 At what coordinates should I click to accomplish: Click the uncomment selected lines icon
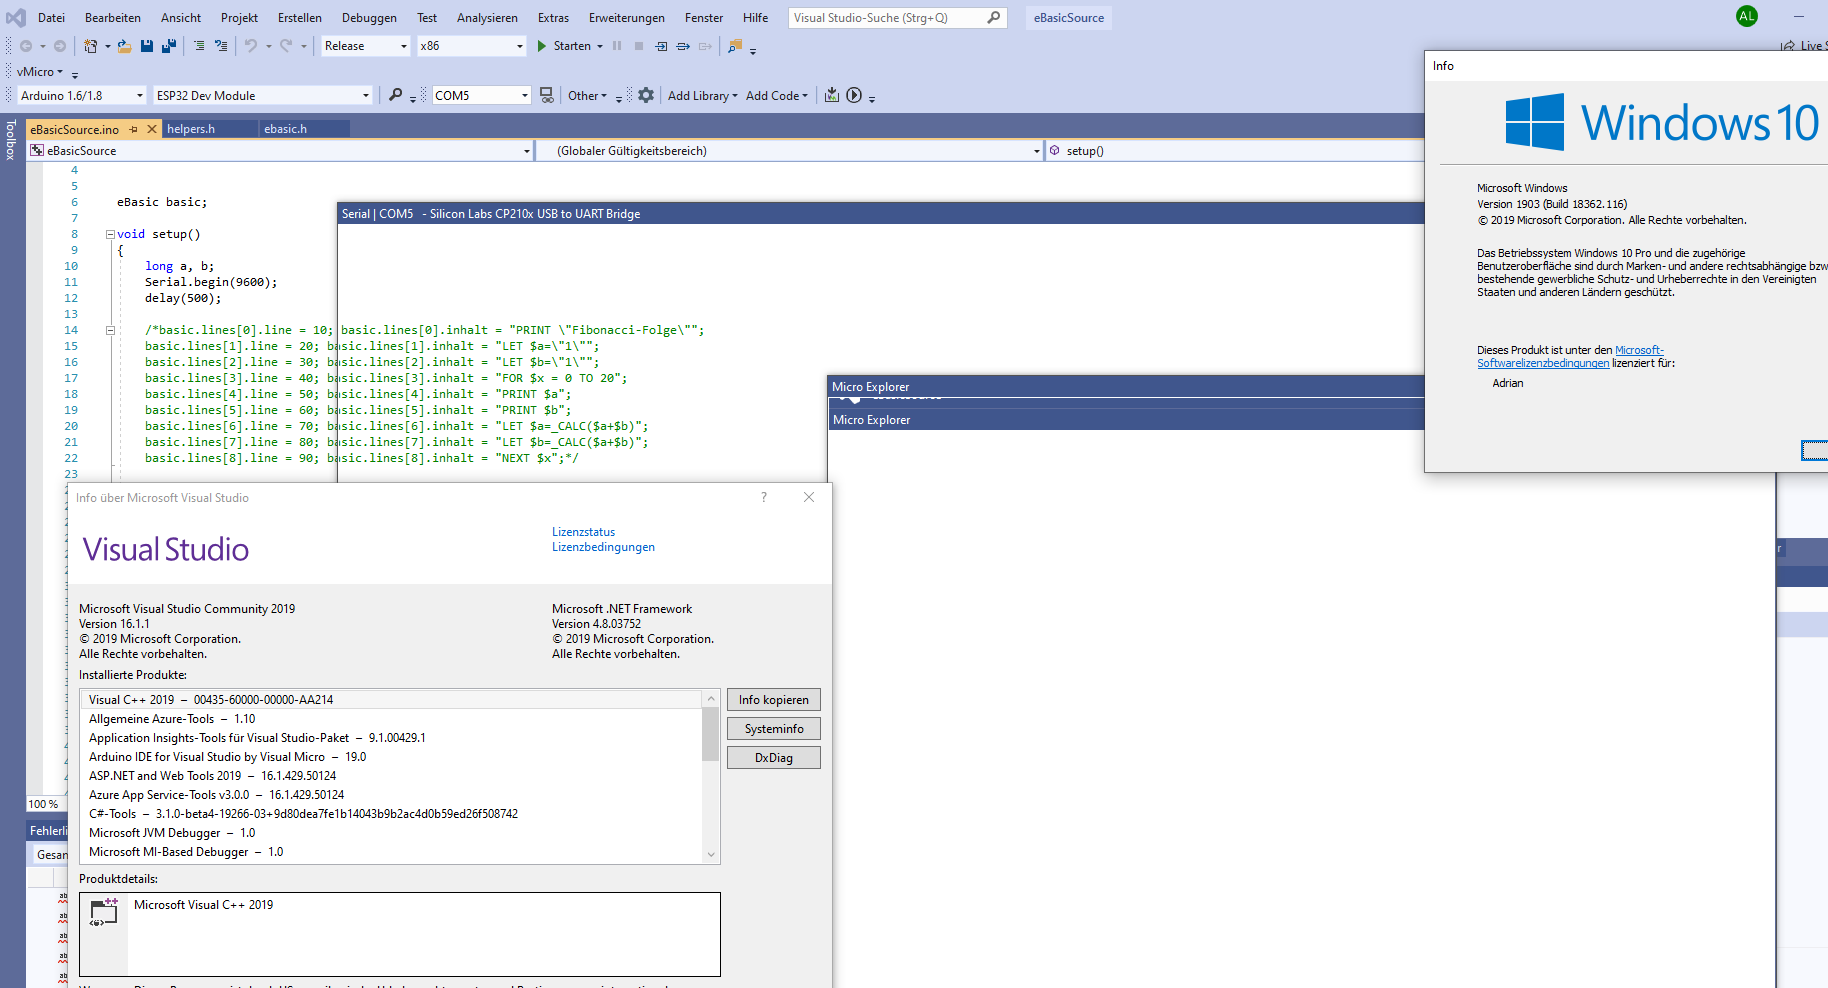point(221,46)
